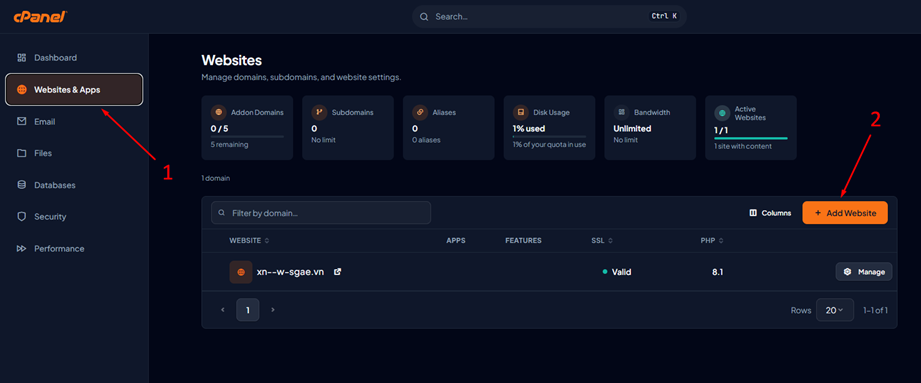Sort by the SSL column header
This screenshot has width=921, height=383.
601,240
